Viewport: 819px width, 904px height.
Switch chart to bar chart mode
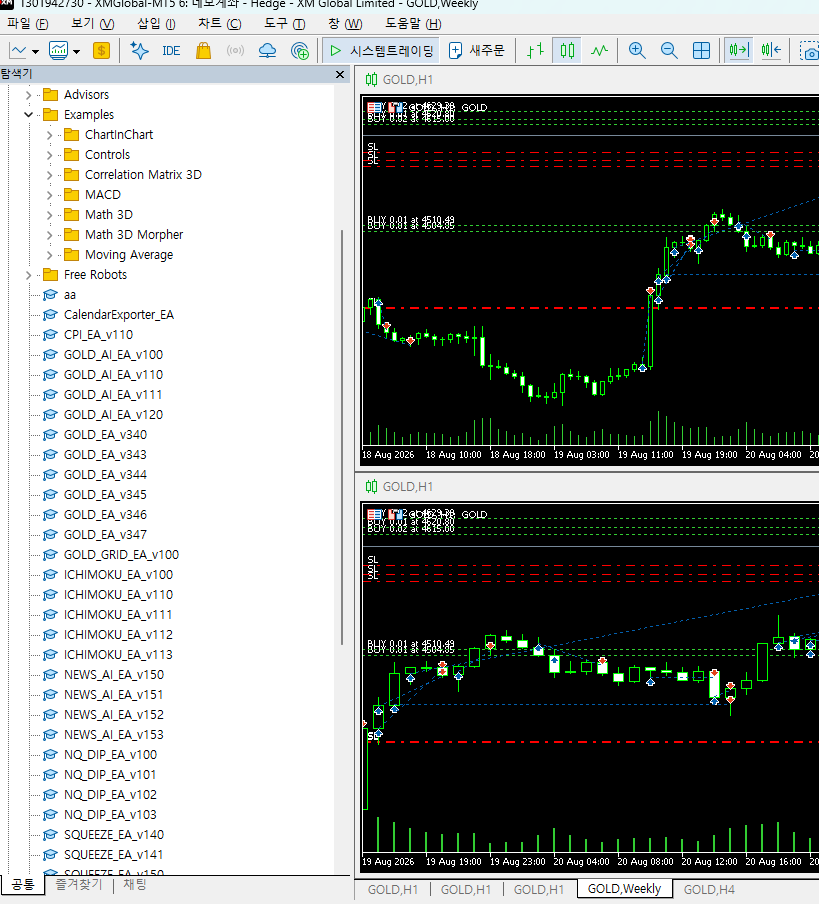pyautogui.click(x=535, y=51)
